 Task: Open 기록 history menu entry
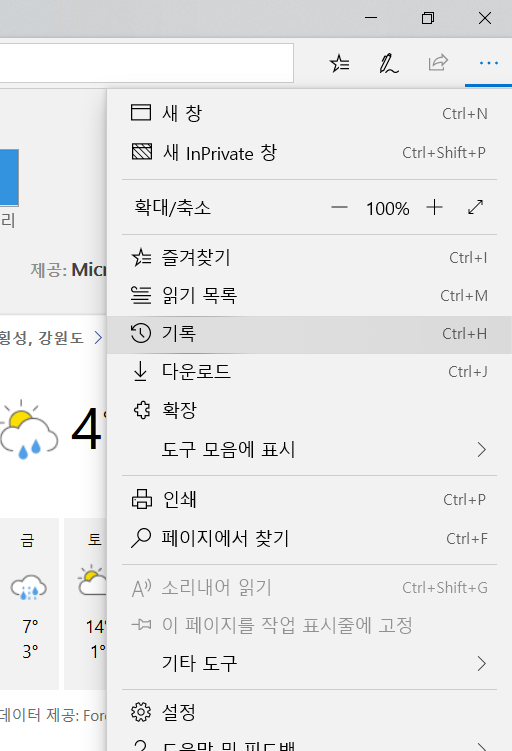coord(309,334)
